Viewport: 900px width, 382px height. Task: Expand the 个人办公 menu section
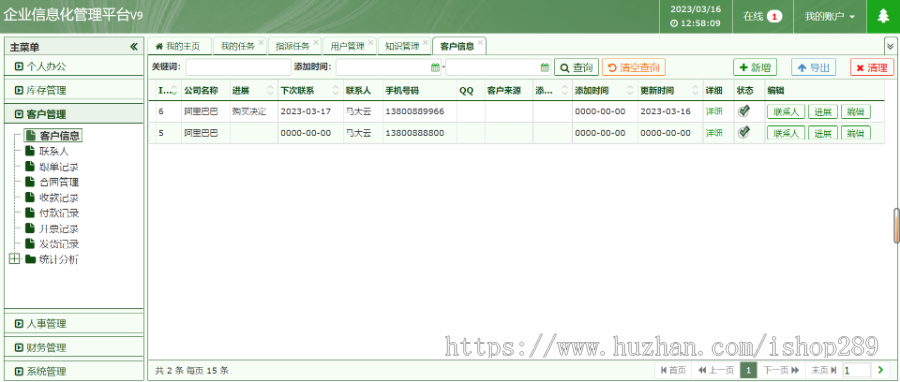click(x=74, y=67)
